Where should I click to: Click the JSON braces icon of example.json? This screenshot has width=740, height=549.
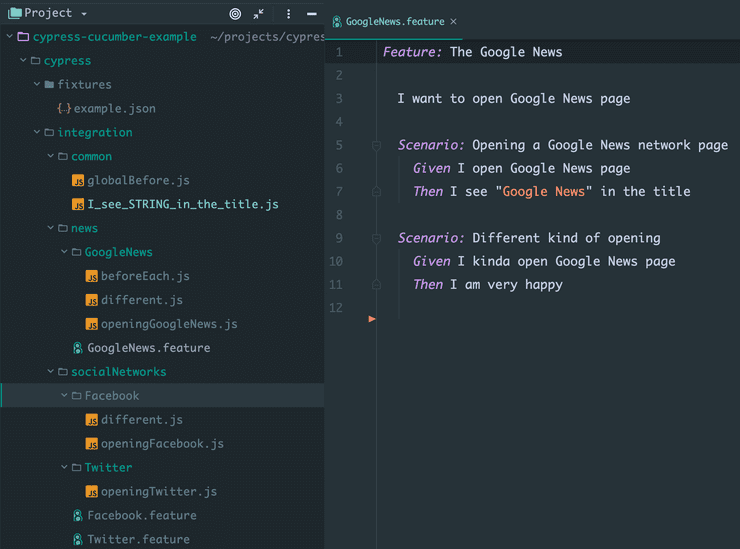[x=64, y=109]
